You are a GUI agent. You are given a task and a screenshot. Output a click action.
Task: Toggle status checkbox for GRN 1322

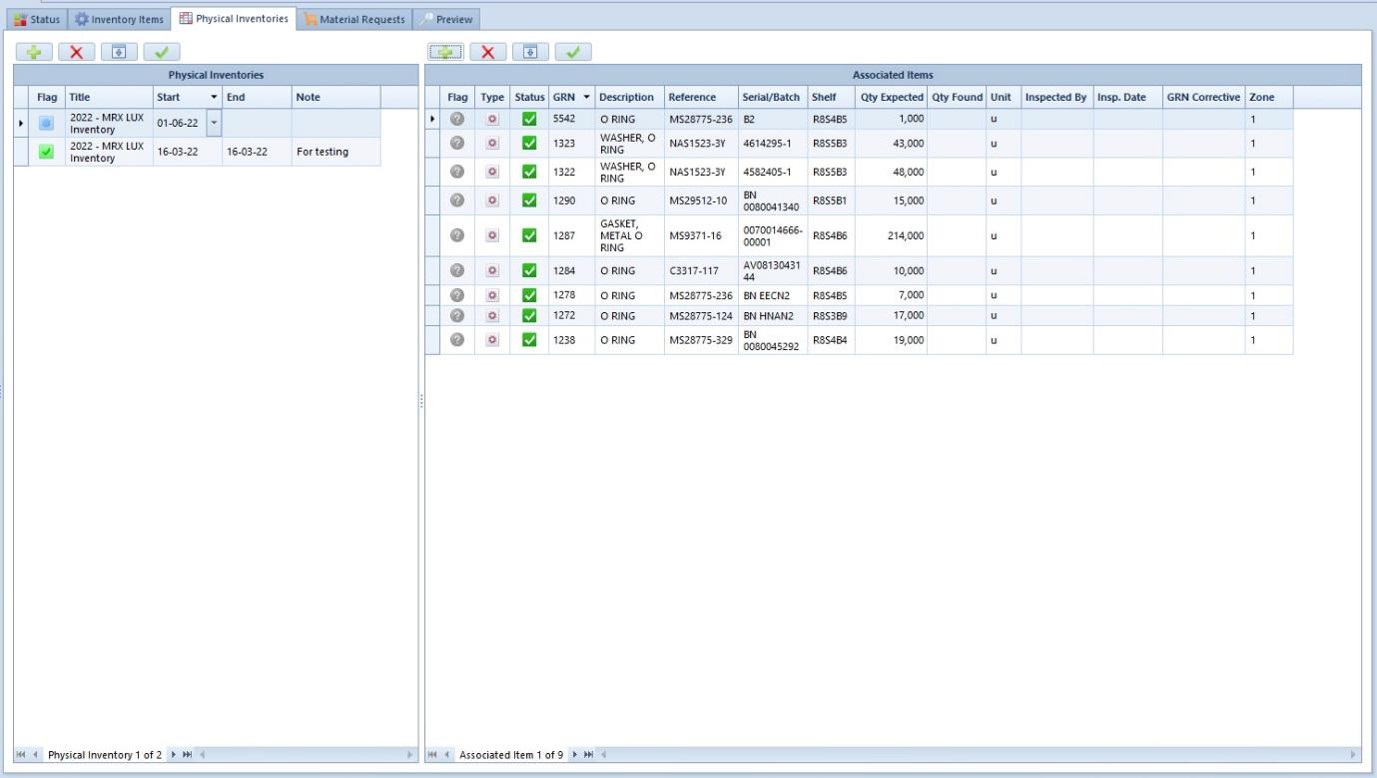[529, 172]
